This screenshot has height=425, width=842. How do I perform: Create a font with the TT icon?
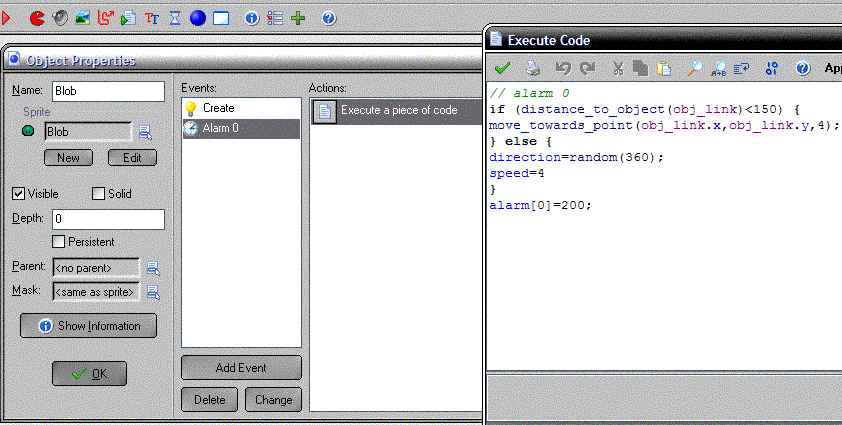coord(152,18)
